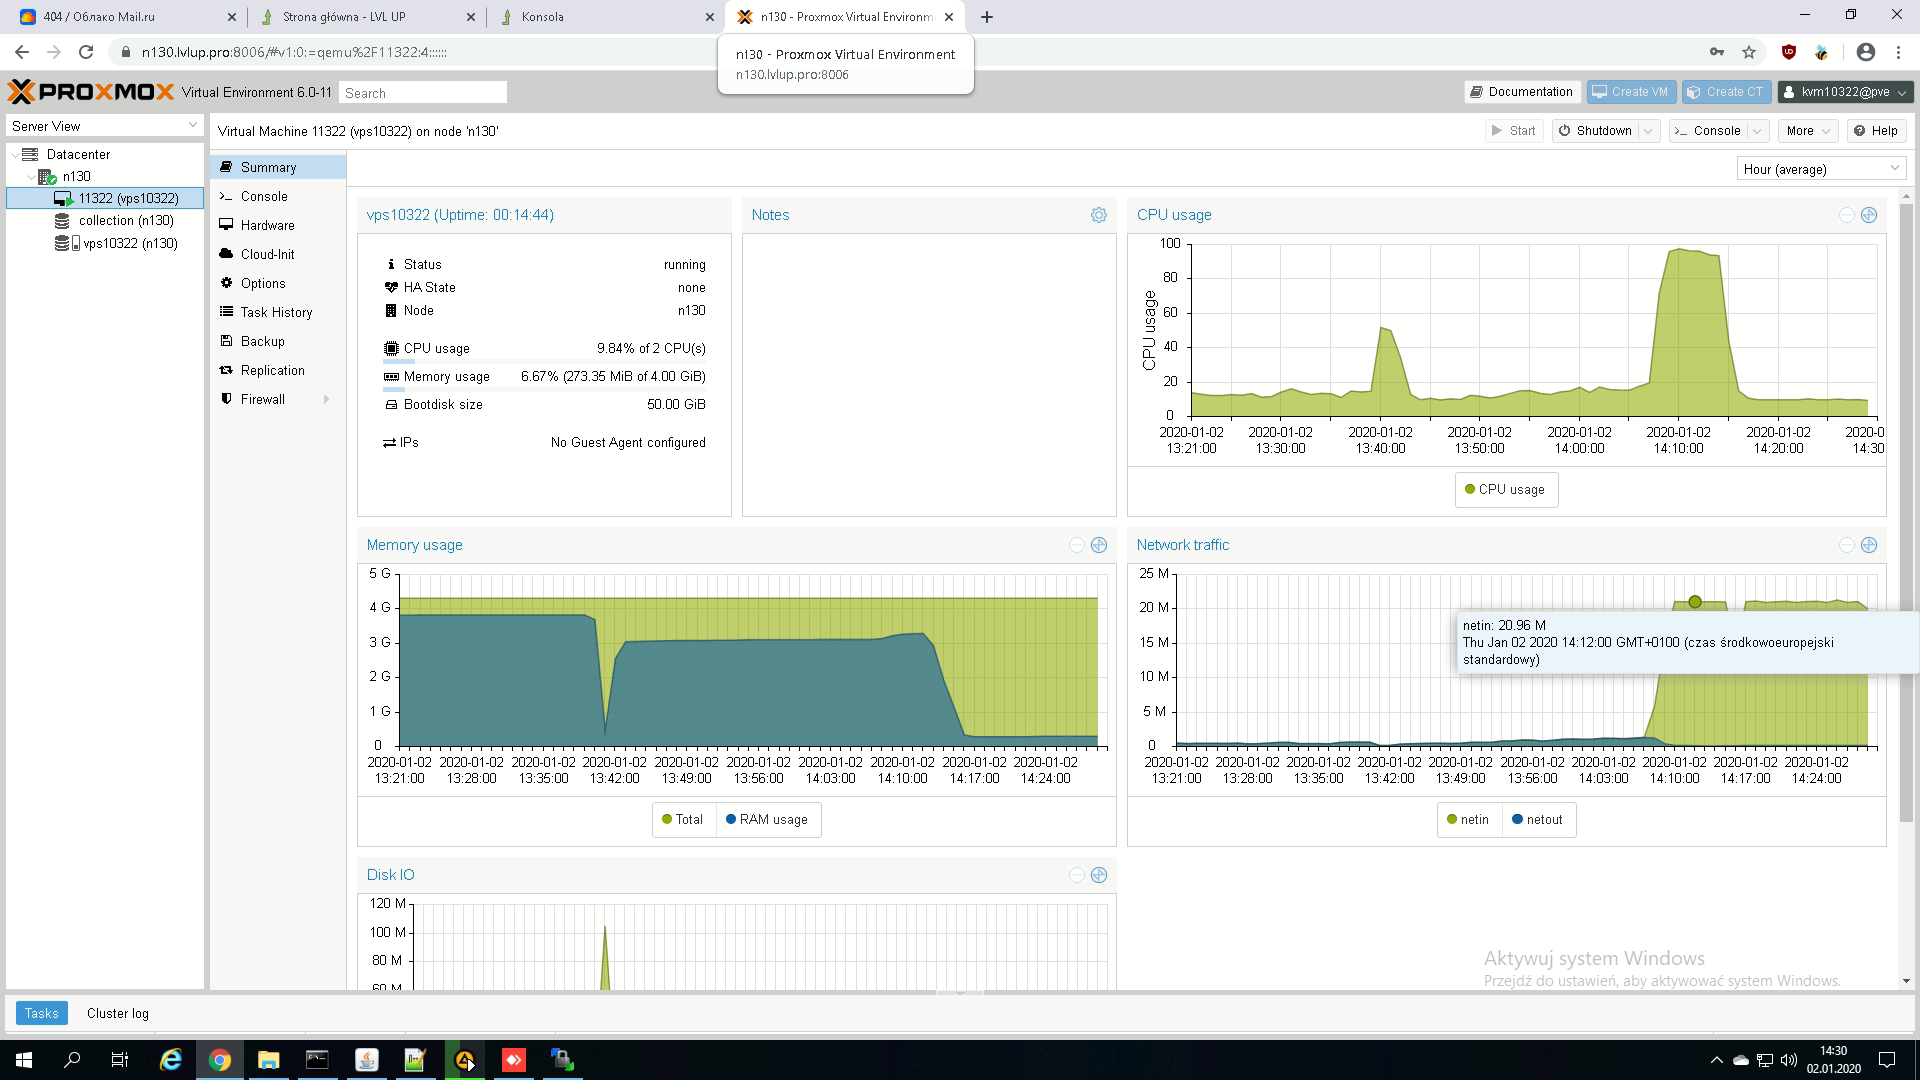The image size is (1920, 1080).
Task: Open Documentation button in header
Action: pos(1522,92)
